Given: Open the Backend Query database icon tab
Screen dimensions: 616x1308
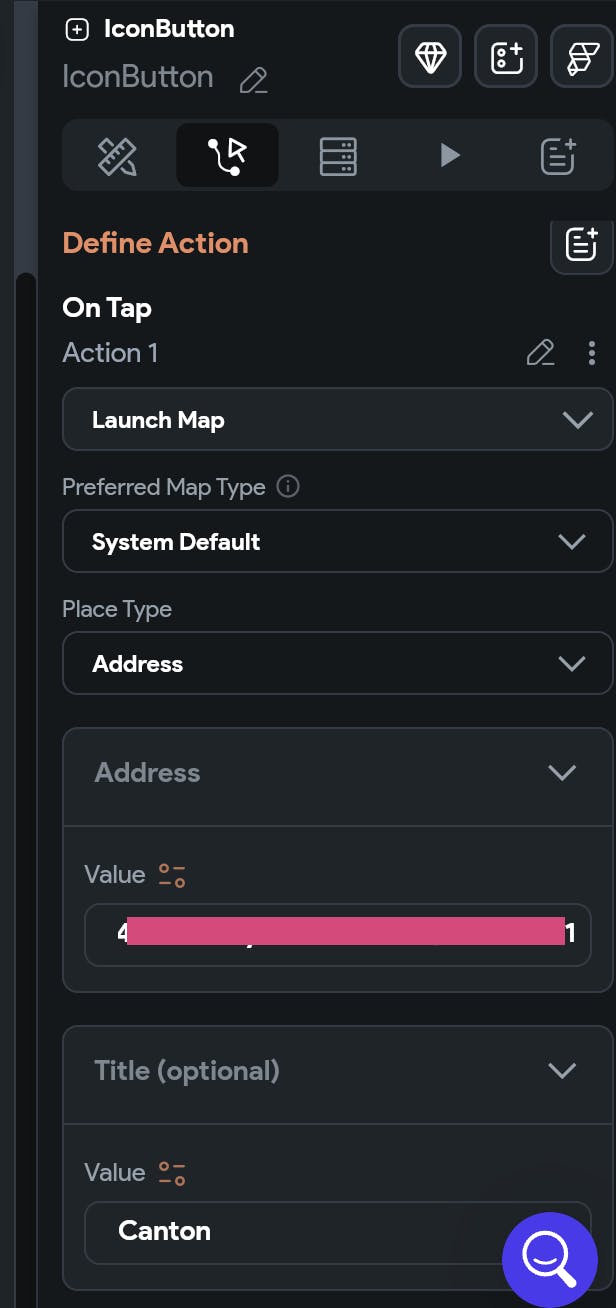Looking at the screenshot, I should [x=339, y=155].
